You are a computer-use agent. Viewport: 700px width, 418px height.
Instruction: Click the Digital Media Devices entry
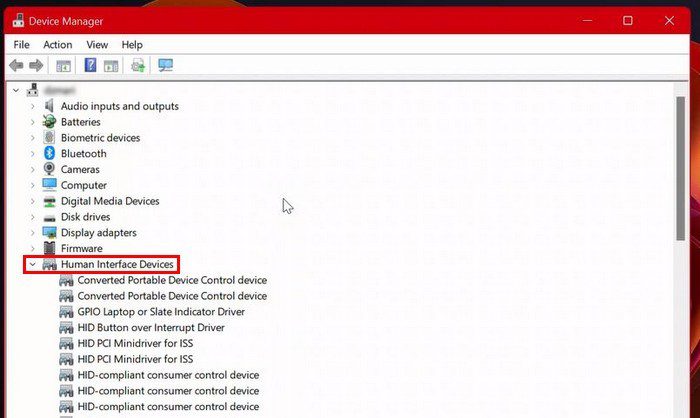tap(109, 201)
